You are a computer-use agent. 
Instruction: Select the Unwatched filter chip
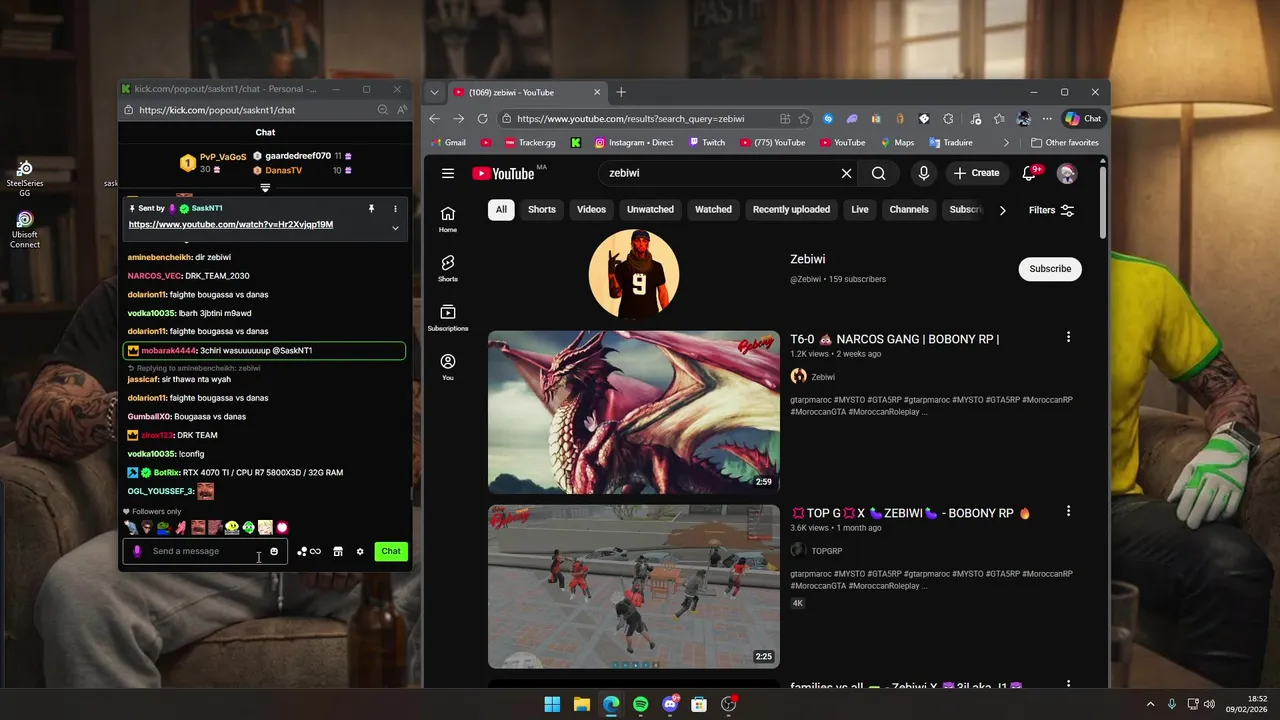point(650,210)
